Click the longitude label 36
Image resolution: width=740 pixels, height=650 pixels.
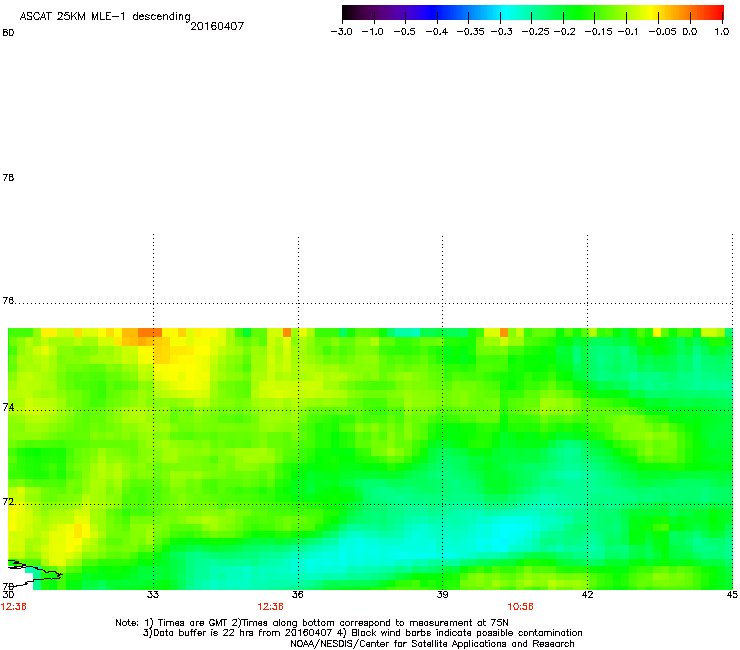pos(297,594)
